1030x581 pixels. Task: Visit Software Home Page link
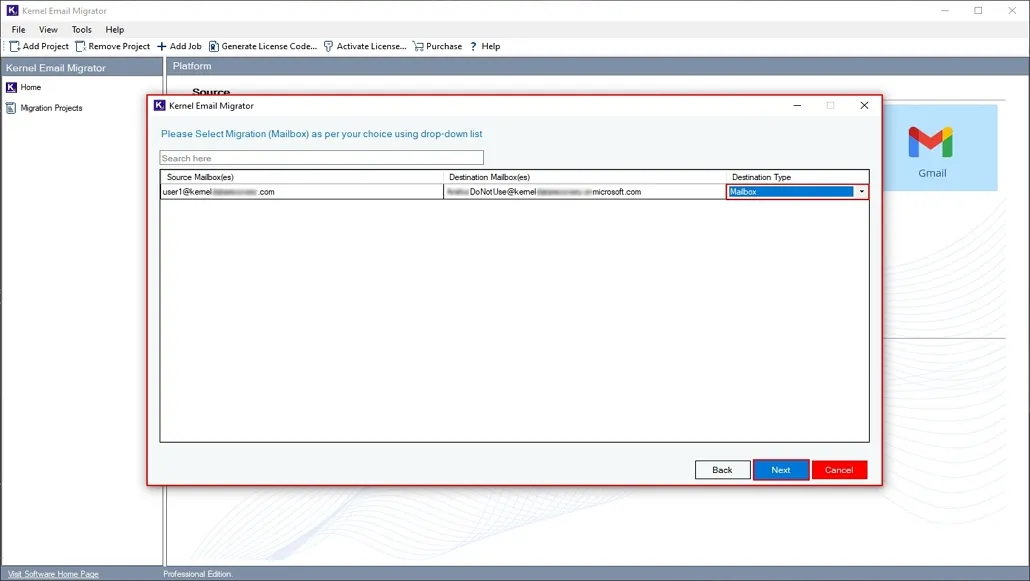point(53,574)
